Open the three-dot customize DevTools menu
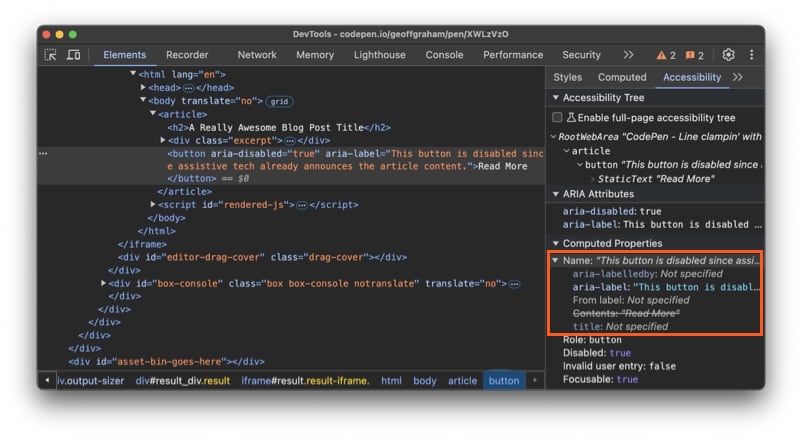802x439 pixels. tap(751, 55)
